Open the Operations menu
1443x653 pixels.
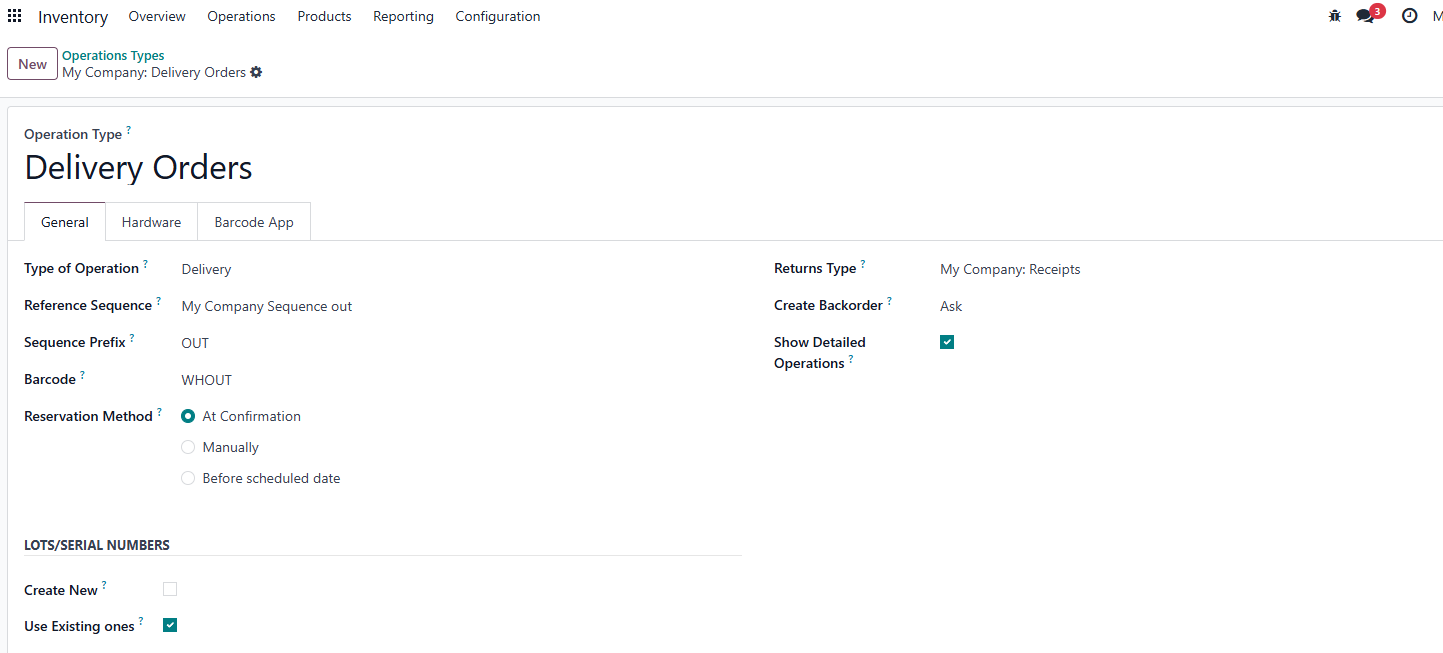coord(241,16)
